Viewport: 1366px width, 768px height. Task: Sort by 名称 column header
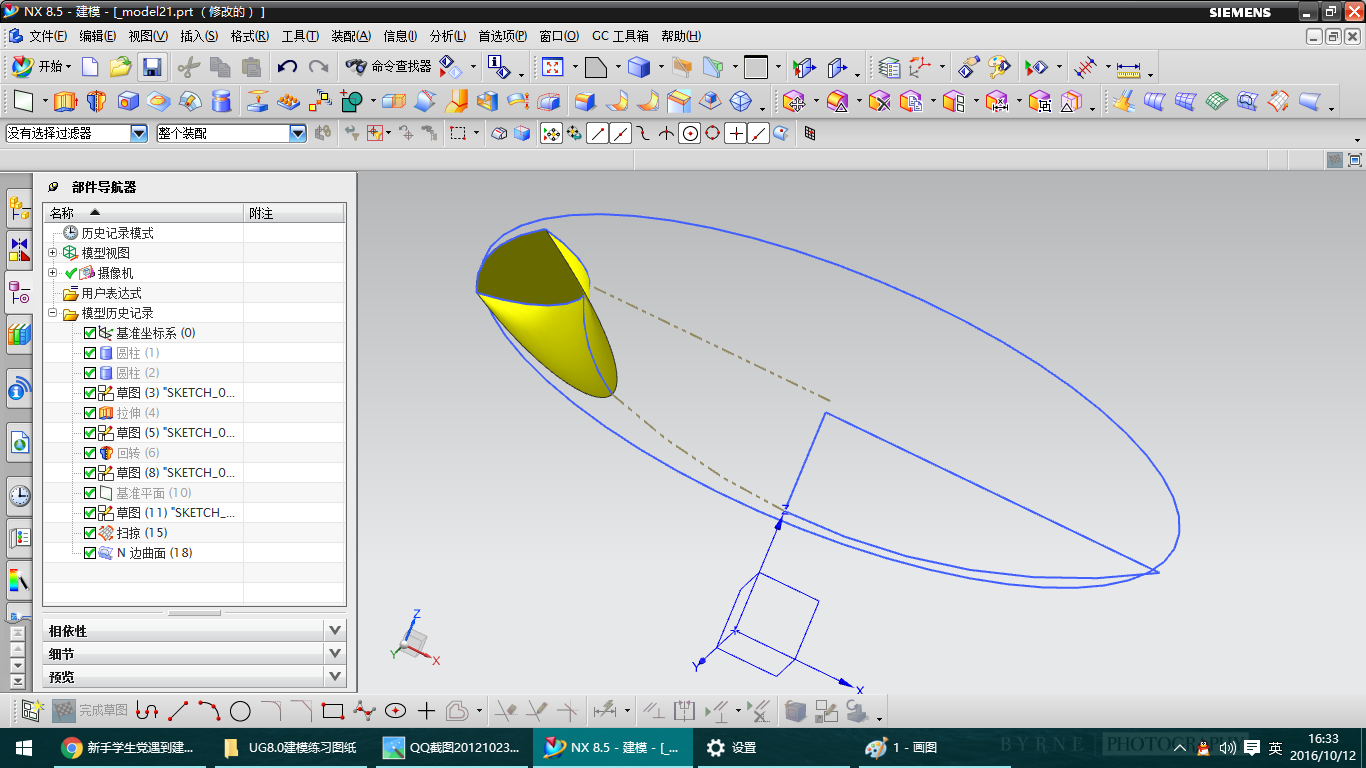click(143, 213)
